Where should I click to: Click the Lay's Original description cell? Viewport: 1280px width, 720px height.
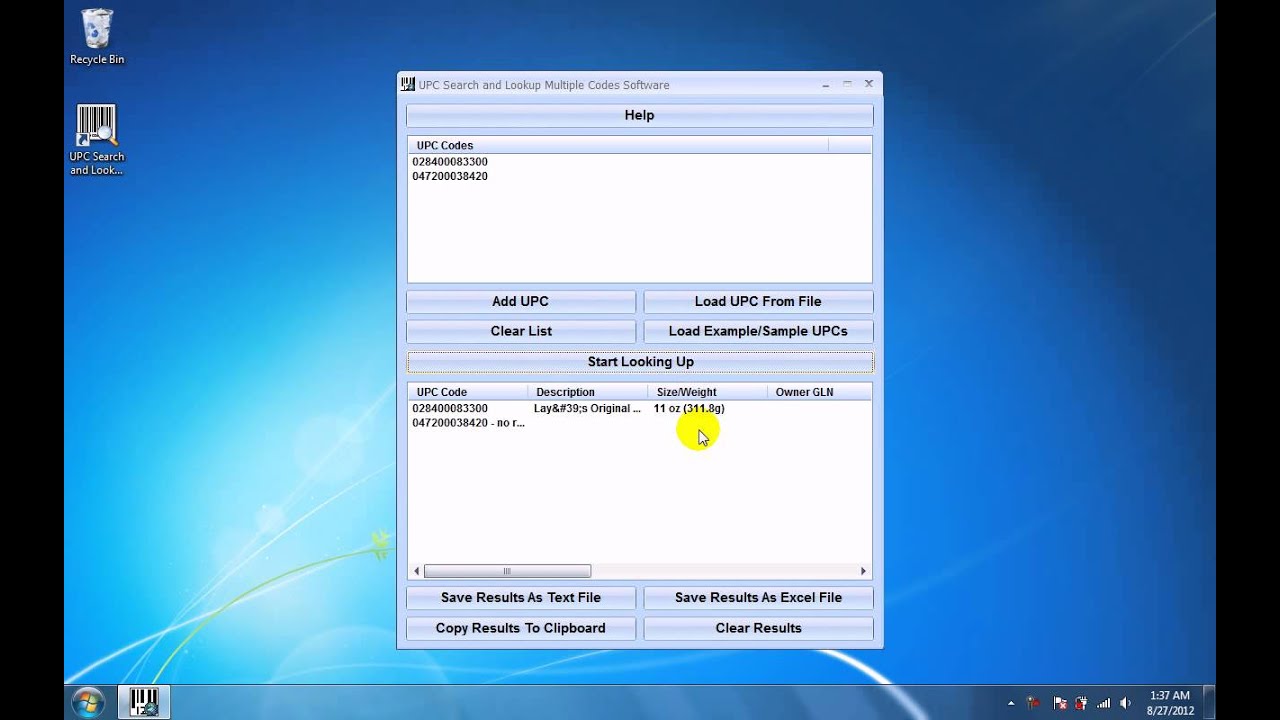click(x=587, y=408)
